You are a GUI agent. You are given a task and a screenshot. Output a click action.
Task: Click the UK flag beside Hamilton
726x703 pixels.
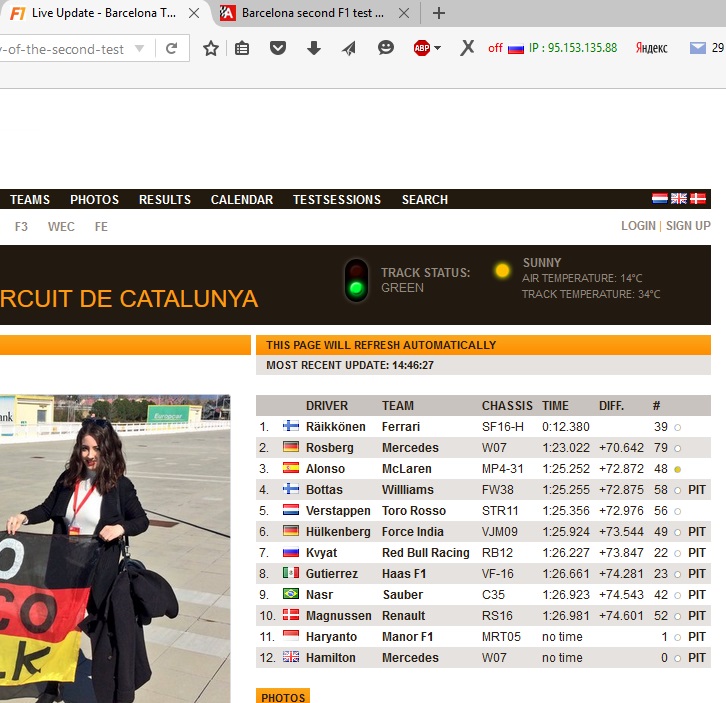tap(291, 657)
